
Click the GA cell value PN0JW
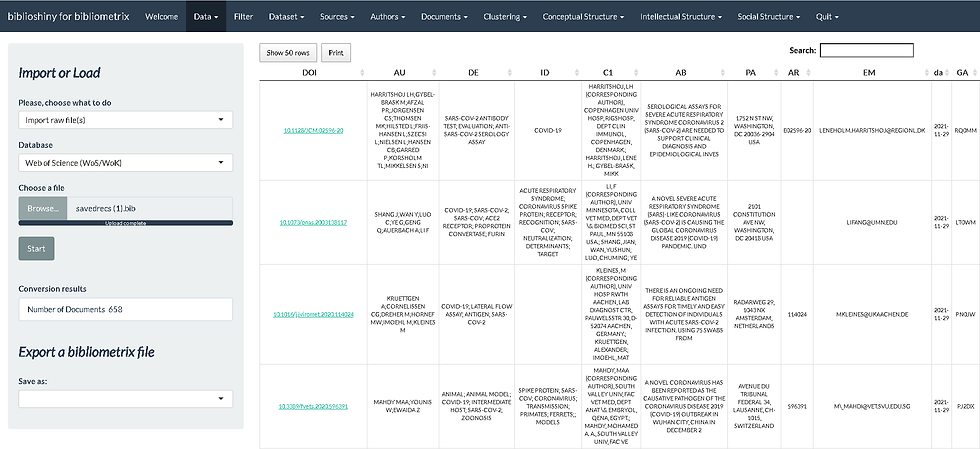coord(965,314)
